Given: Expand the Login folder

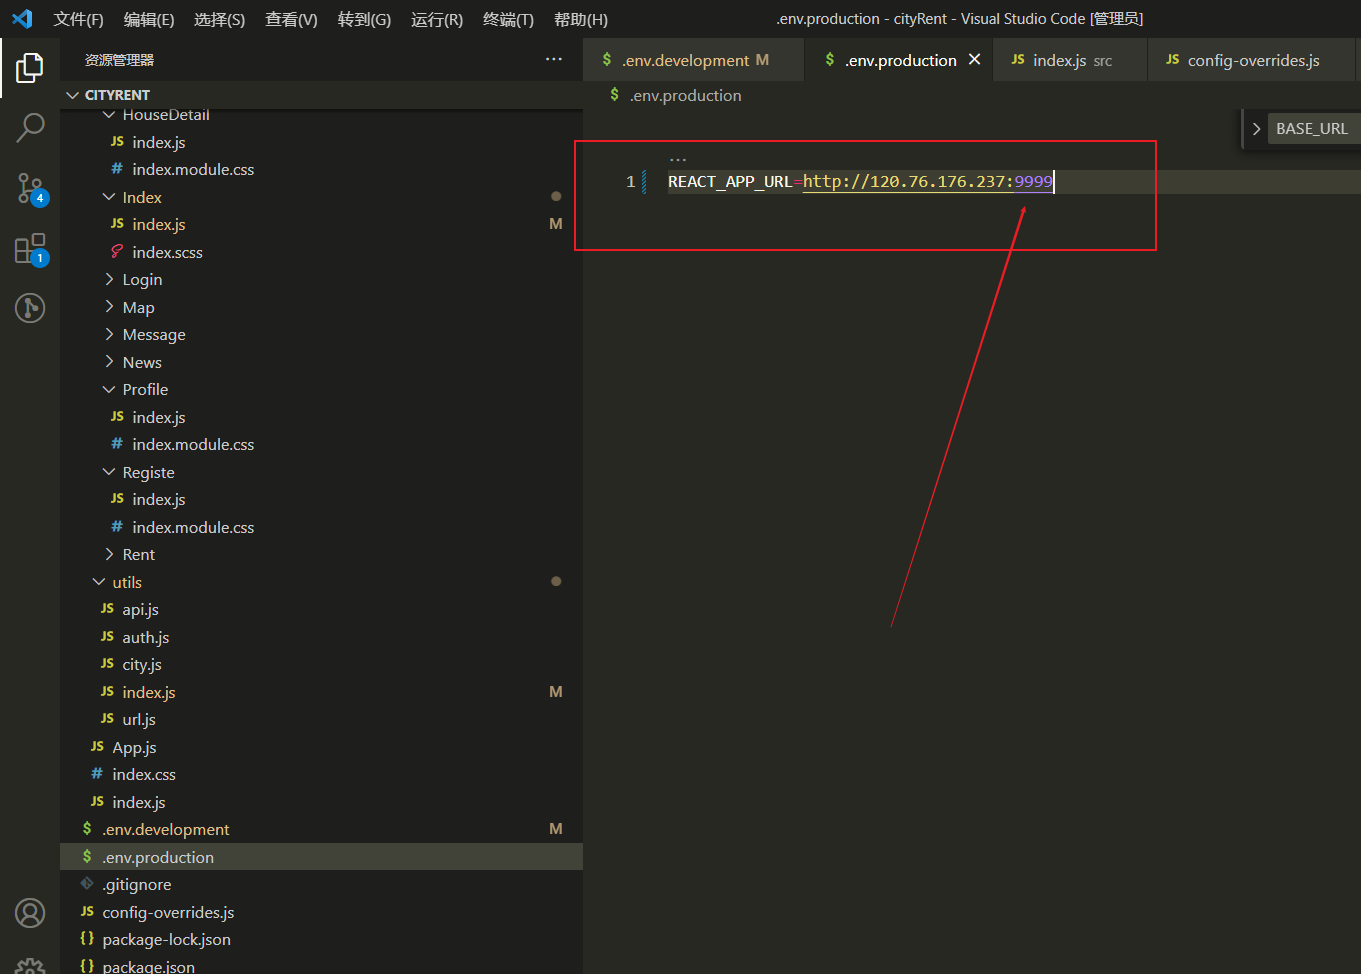Looking at the screenshot, I should [x=321, y=280].
